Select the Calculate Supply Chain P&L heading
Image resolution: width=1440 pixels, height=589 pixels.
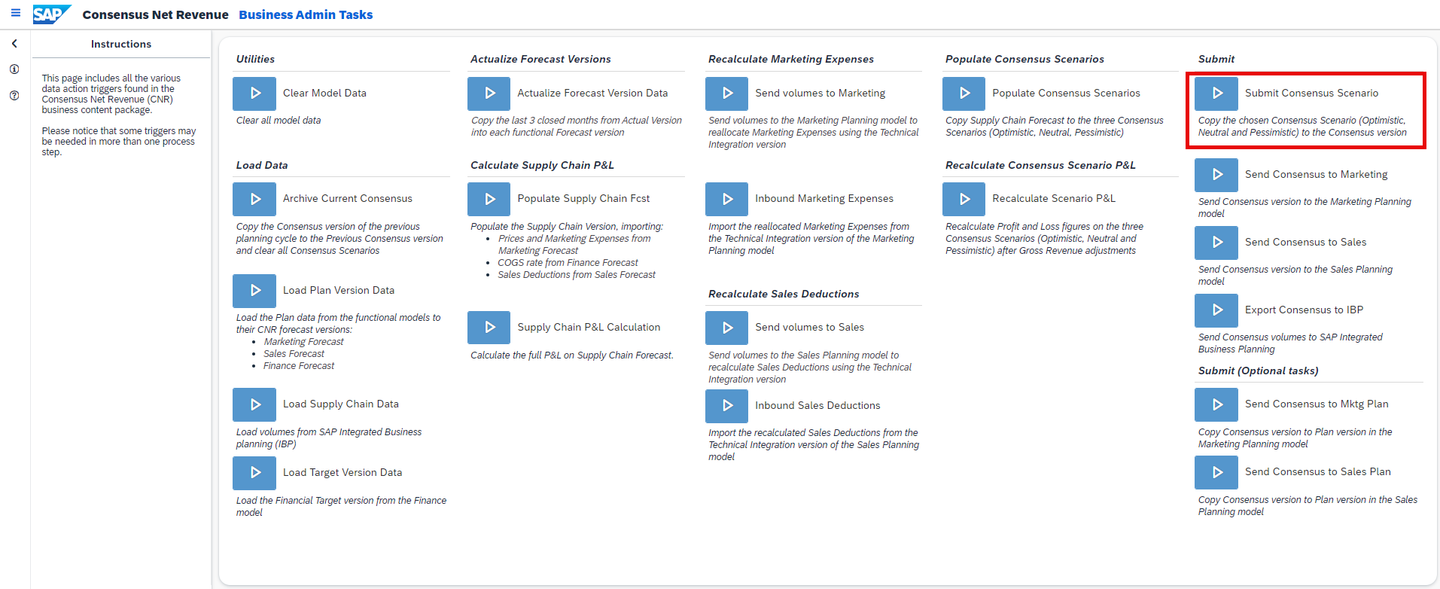[x=543, y=166]
